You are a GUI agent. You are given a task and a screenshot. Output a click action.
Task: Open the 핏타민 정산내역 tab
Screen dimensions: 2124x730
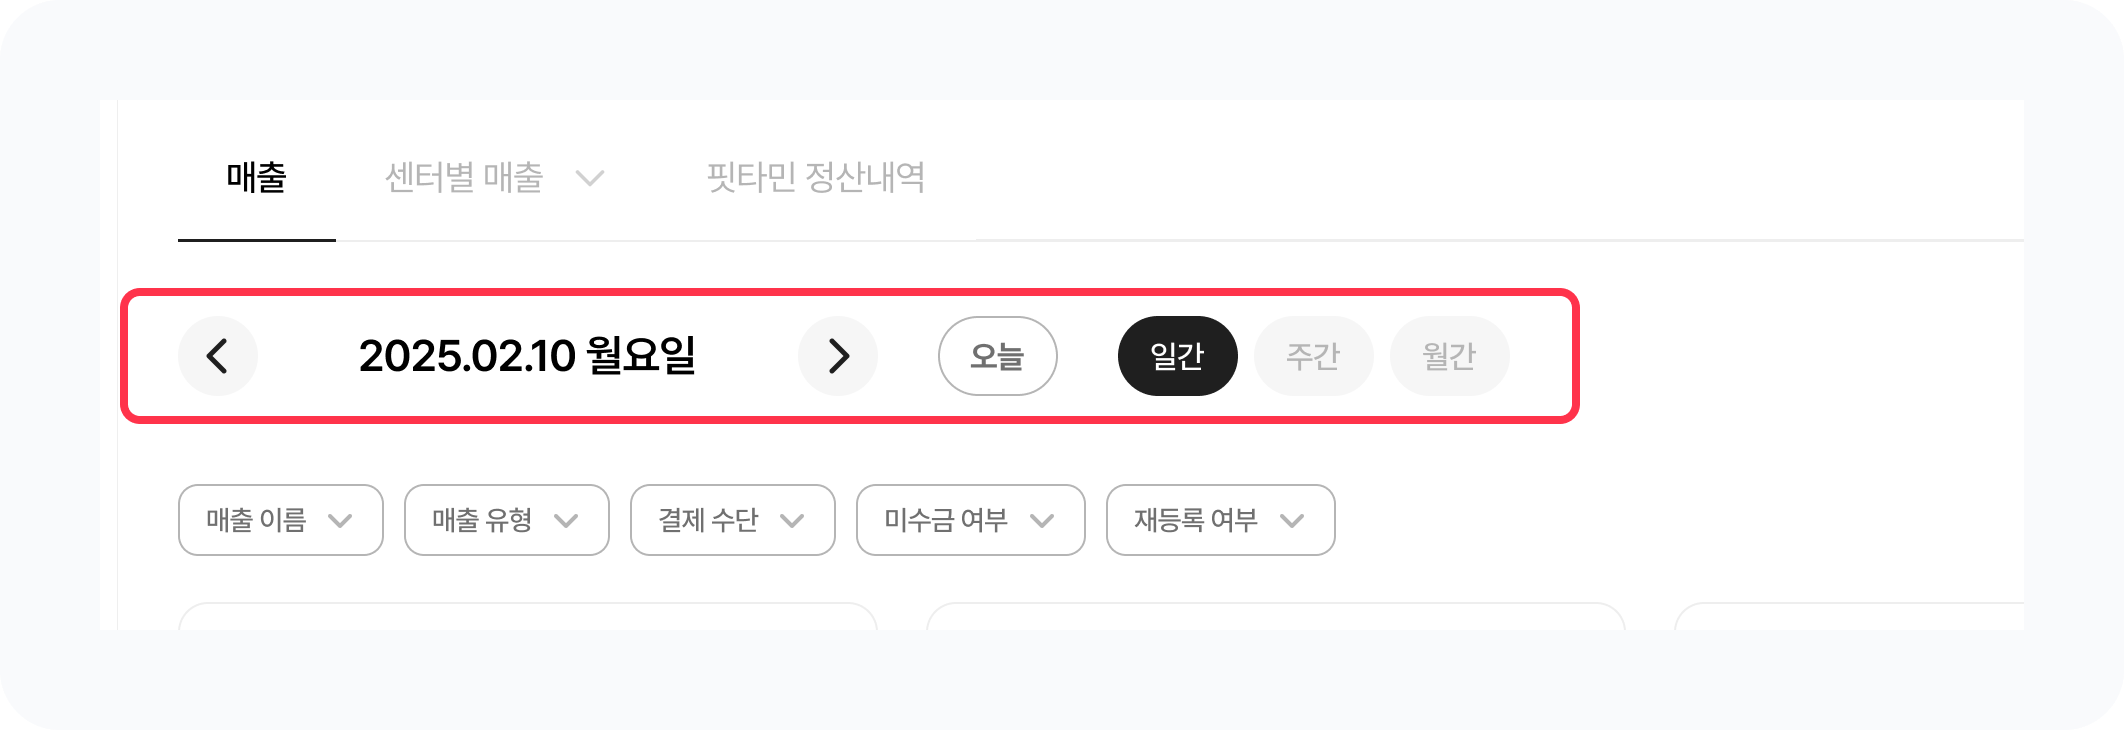point(815,178)
